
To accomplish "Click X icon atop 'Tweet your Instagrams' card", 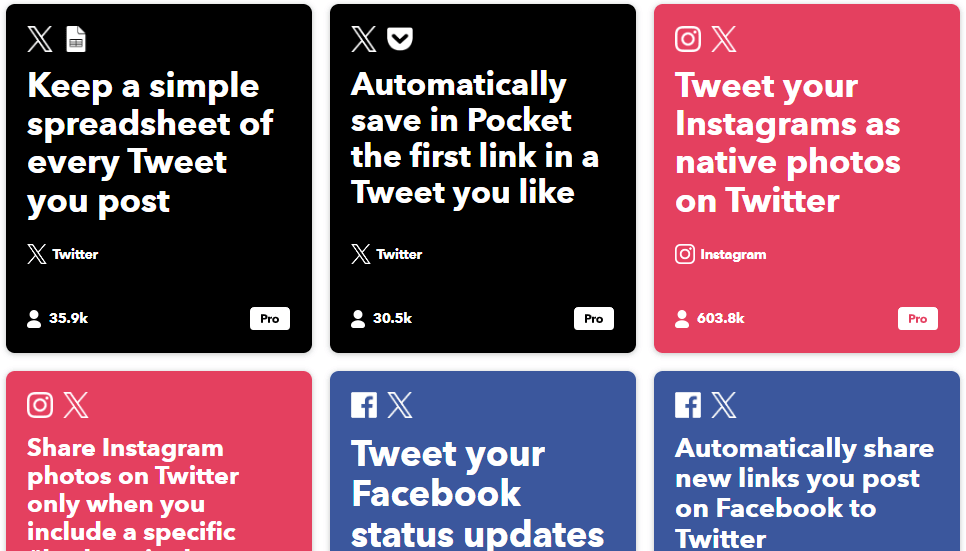I will (724, 39).
